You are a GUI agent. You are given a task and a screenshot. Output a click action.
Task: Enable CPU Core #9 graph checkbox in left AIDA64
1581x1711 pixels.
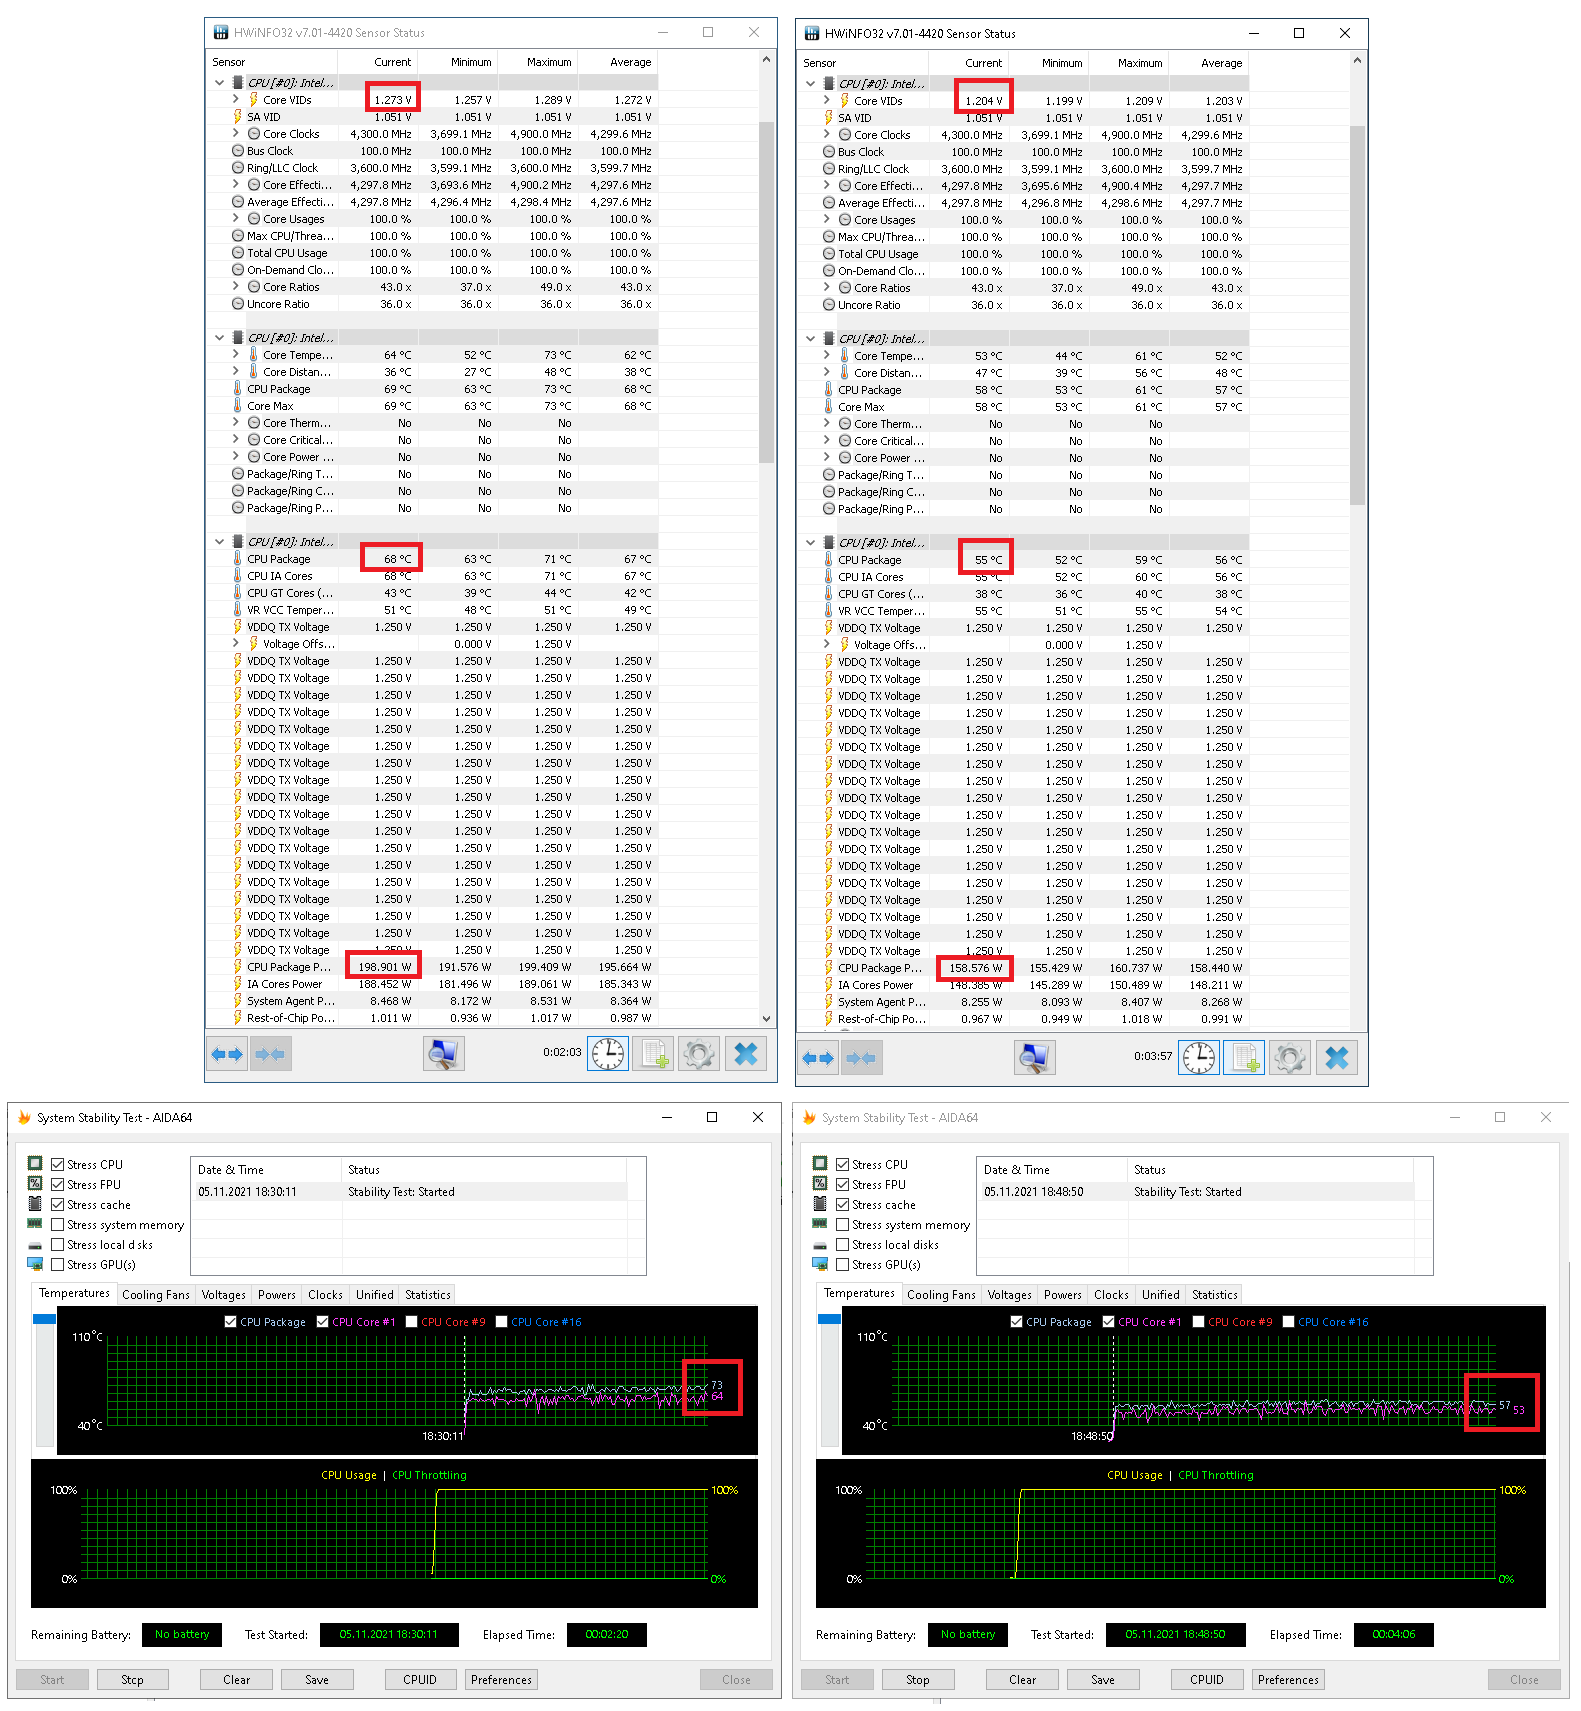pyautogui.click(x=412, y=1322)
